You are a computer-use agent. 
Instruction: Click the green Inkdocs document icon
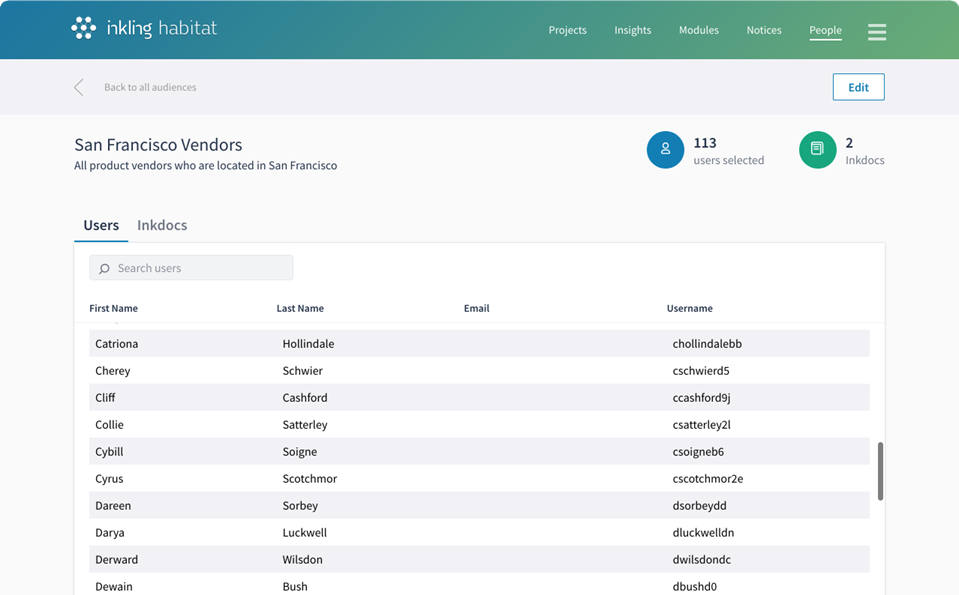(817, 150)
